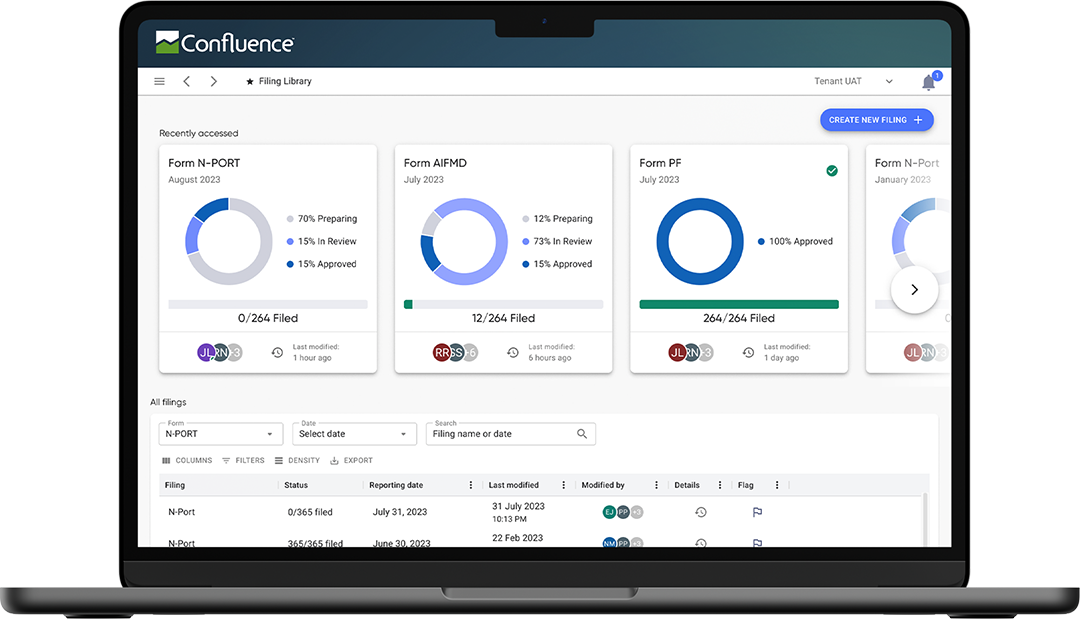
Task: Open Reporting date column options menu
Action: pyautogui.click(x=471, y=485)
